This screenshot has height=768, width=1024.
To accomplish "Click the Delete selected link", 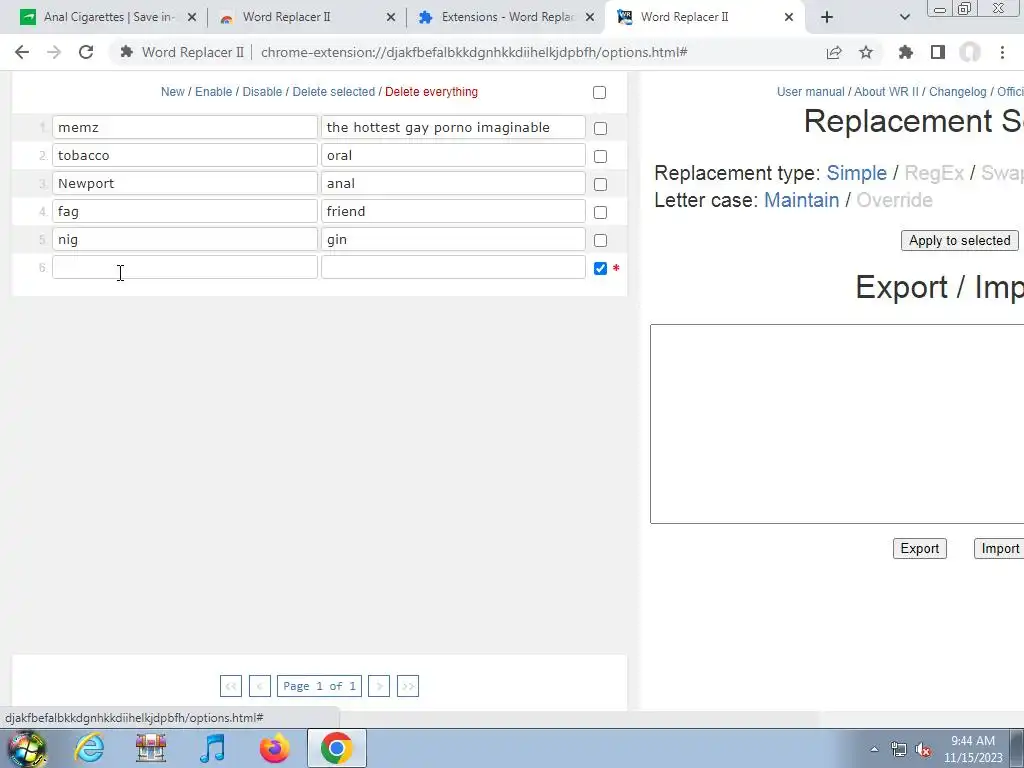I will (x=334, y=92).
